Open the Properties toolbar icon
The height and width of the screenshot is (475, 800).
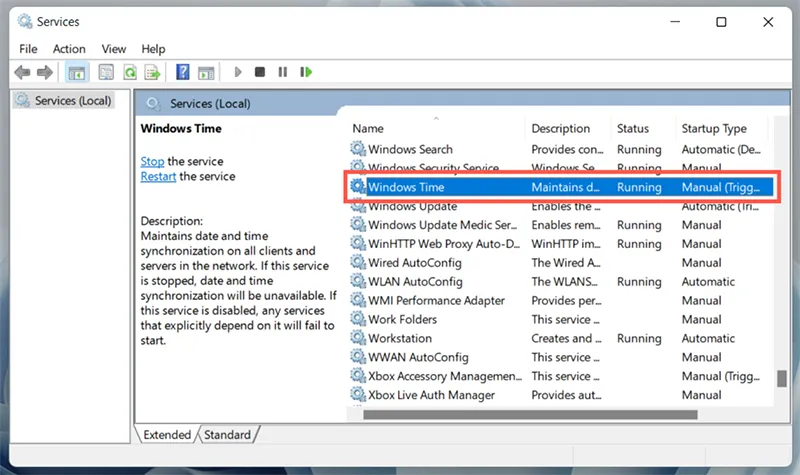[103, 72]
